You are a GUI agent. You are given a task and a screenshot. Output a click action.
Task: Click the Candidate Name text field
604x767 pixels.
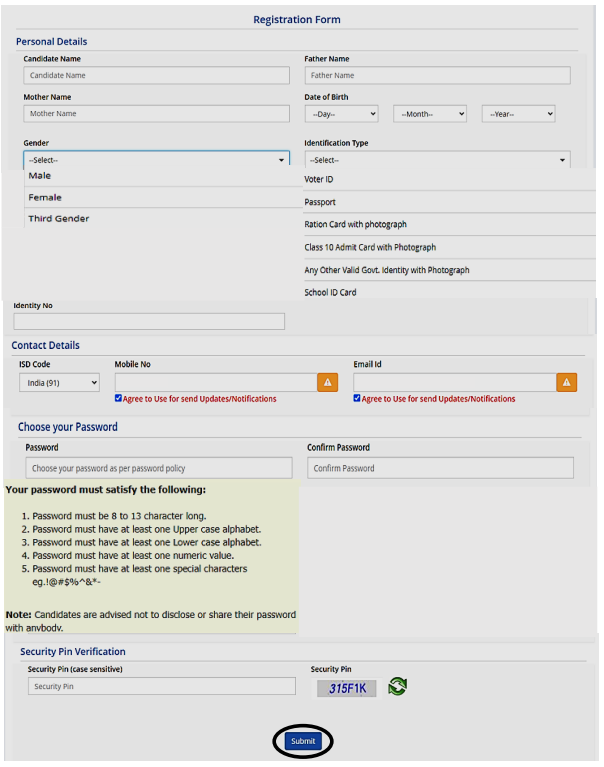156,75
